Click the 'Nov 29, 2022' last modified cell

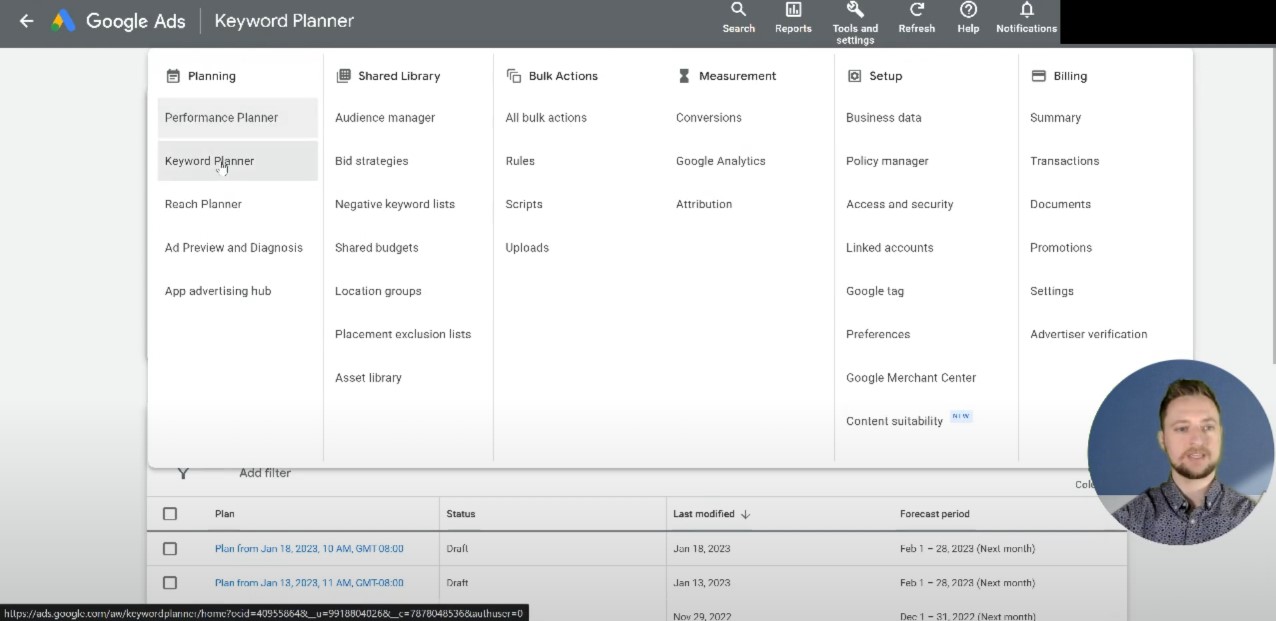pyautogui.click(x=702, y=616)
